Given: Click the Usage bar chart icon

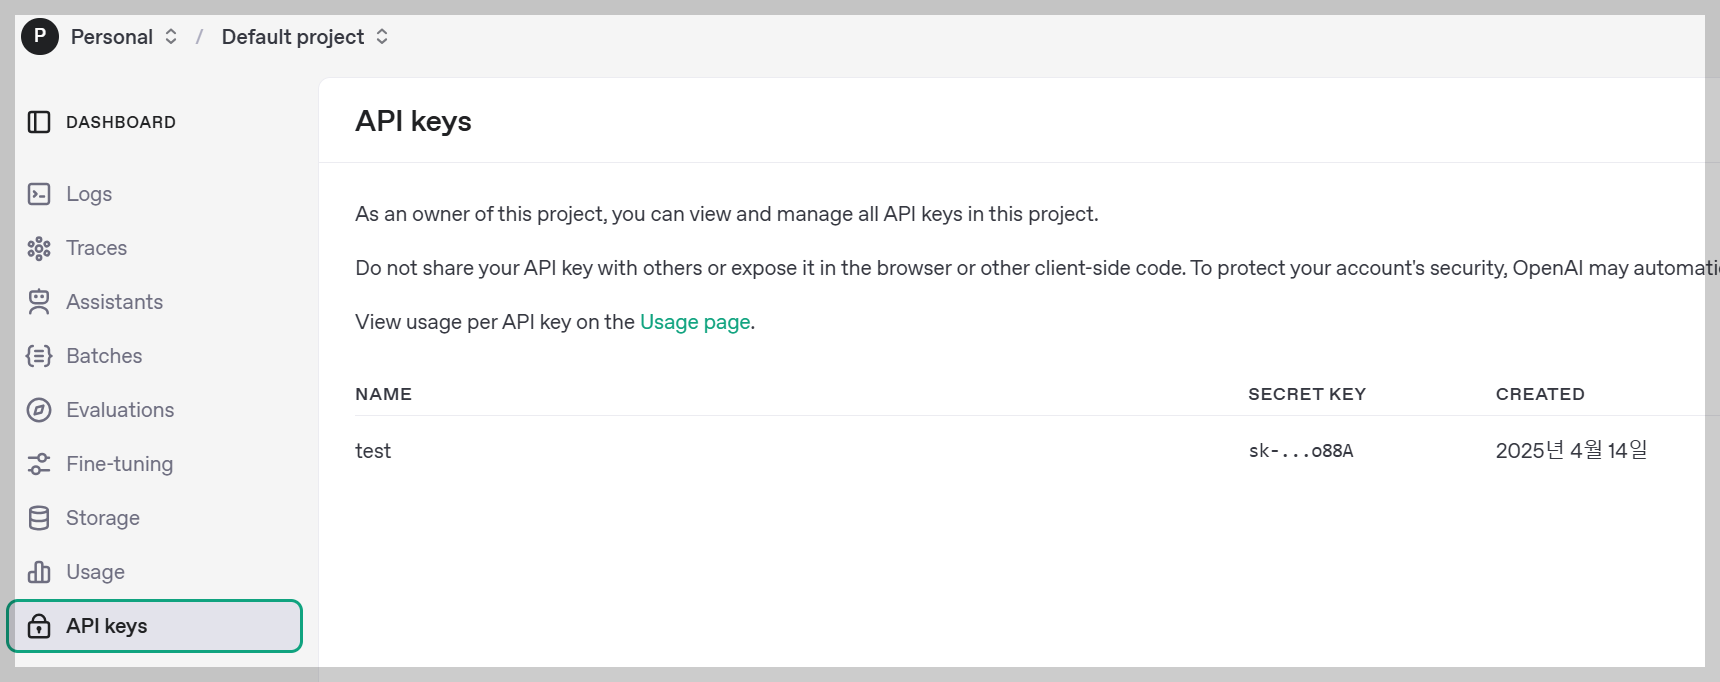Looking at the screenshot, I should click(x=39, y=572).
